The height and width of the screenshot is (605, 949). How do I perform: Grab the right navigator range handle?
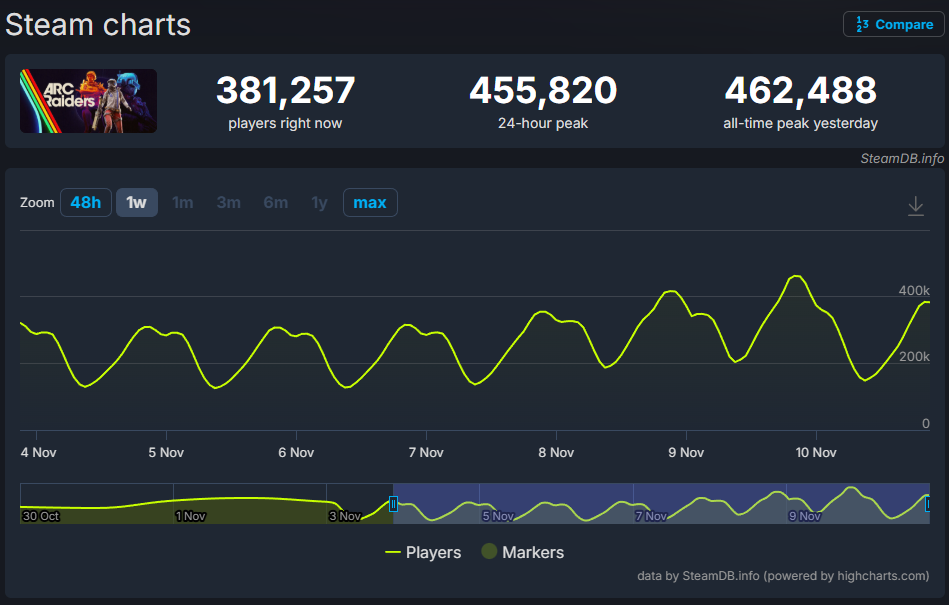[x=928, y=504]
